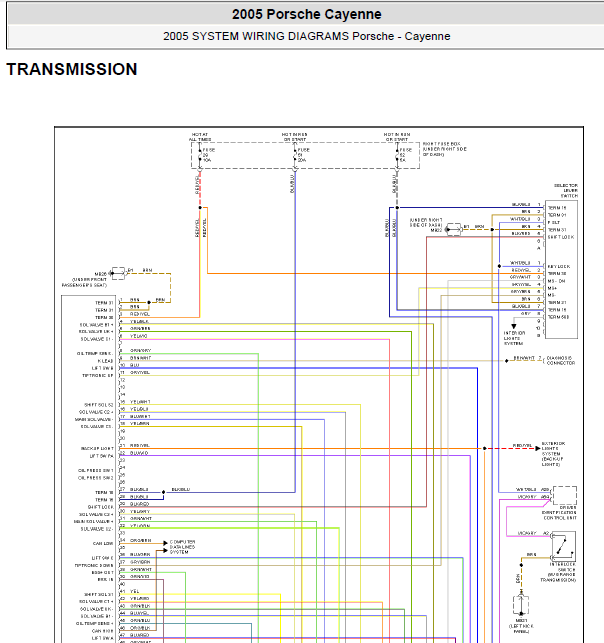Click the "OIL TEMP SENS +" label at pin 45
This screenshot has height=643, width=604.
pos(95,624)
